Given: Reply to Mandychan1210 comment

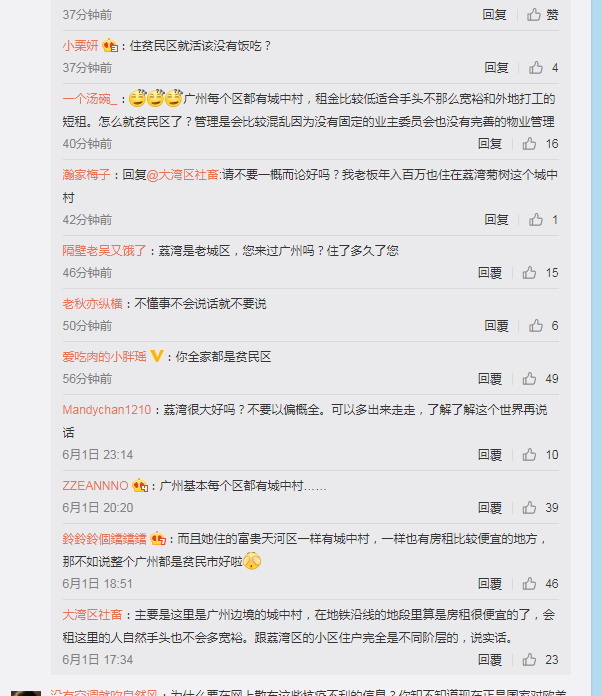Looking at the screenshot, I should pyautogui.click(x=490, y=455).
